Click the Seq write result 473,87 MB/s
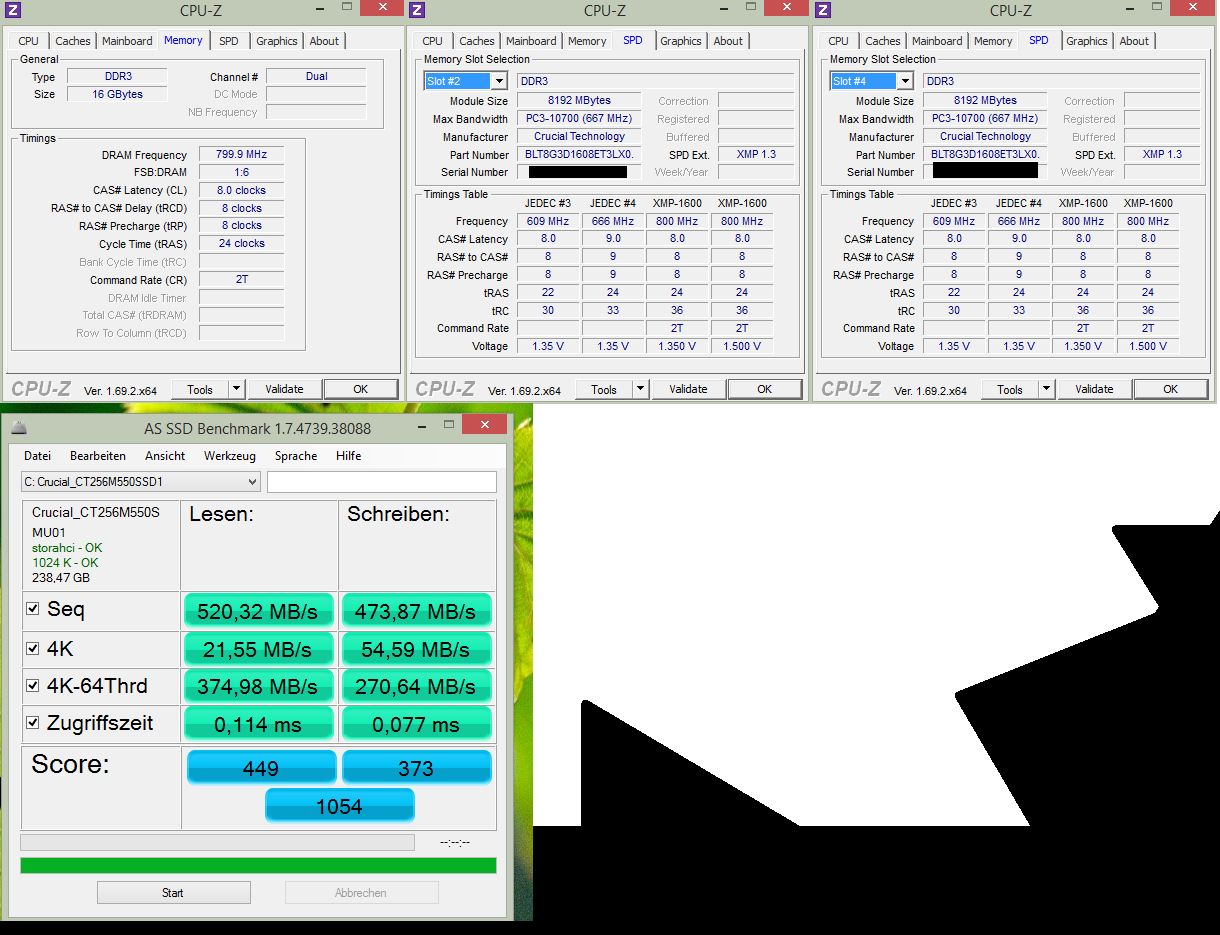Viewport: 1220px width, 935px height. [x=416, y=611]
